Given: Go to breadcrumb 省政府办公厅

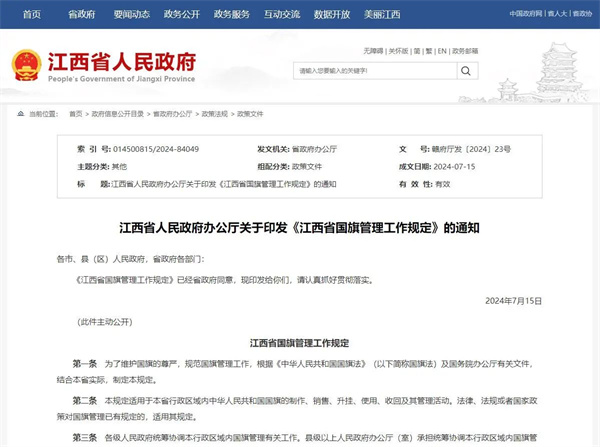Looking at the screenshot, I should point(173,114).
